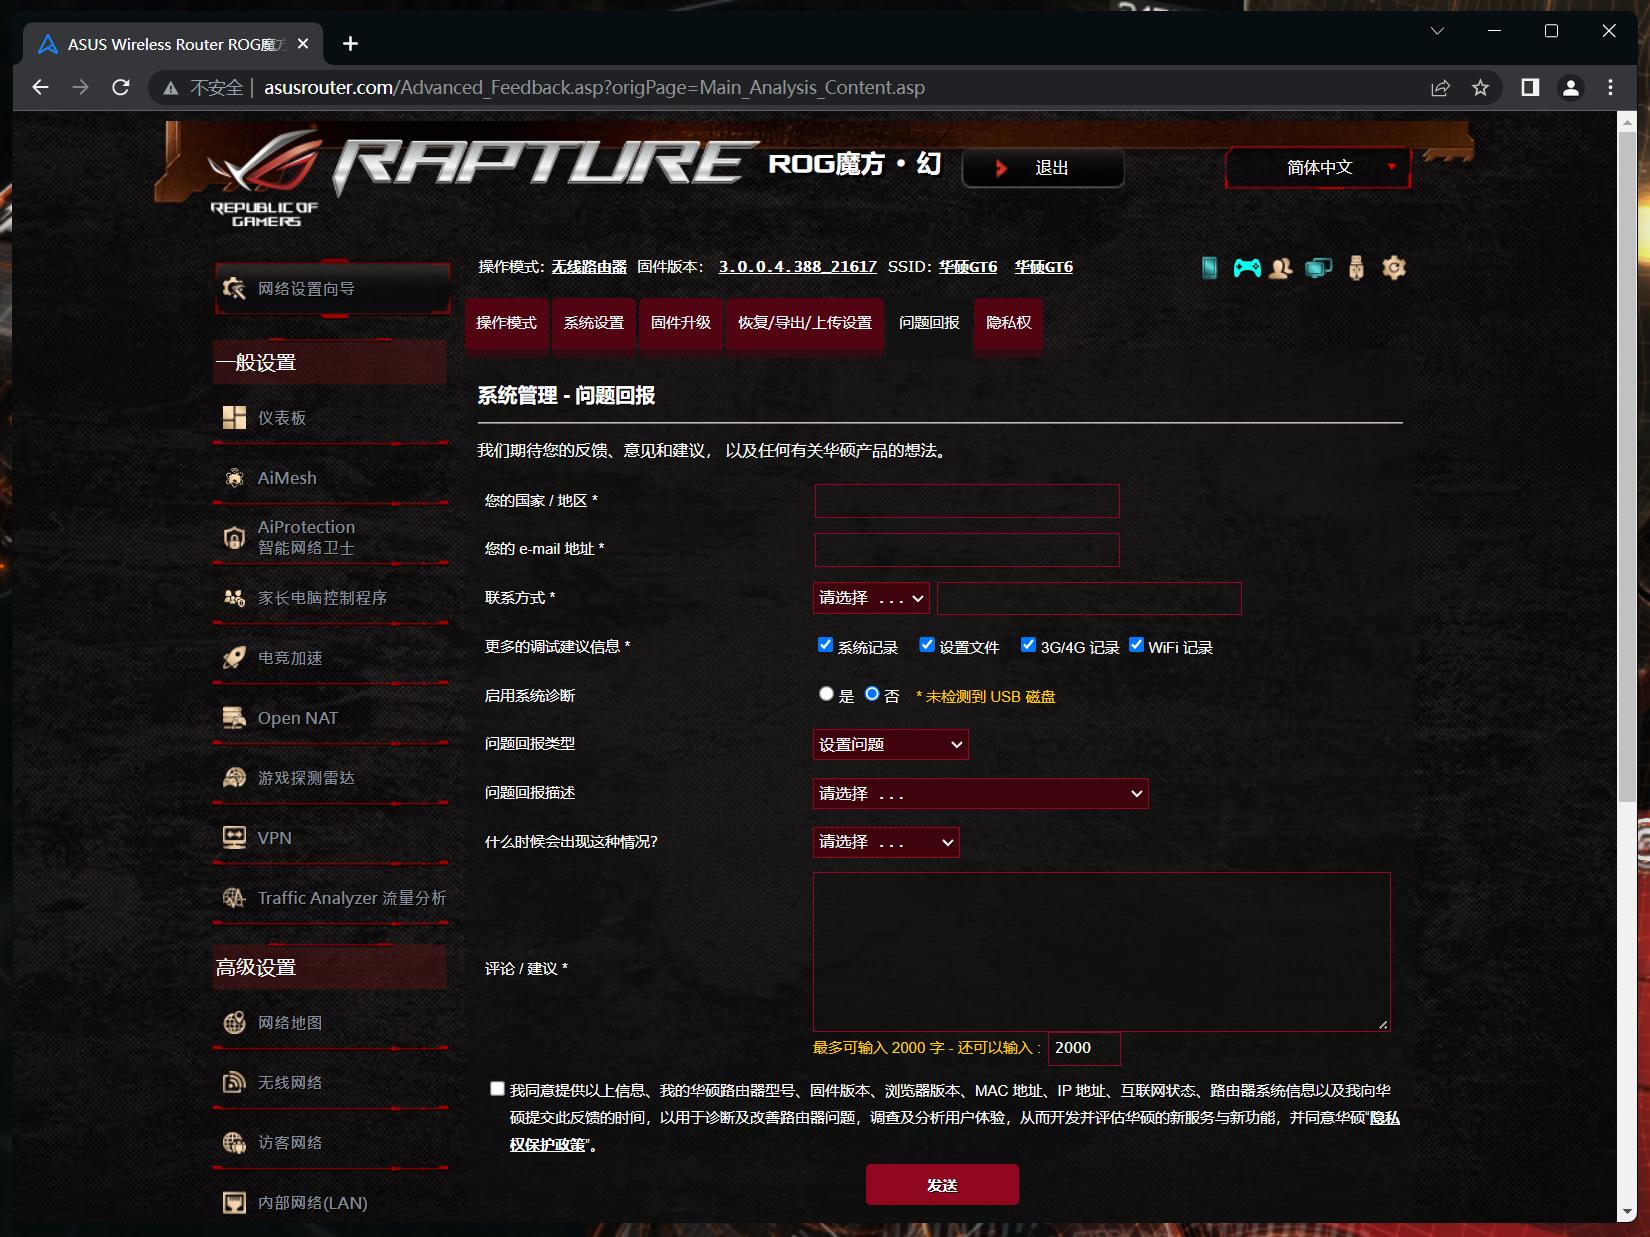Open the browser tab search chevron
This screenshot has height=1237, width=1650.
(x=1437, y=31)
